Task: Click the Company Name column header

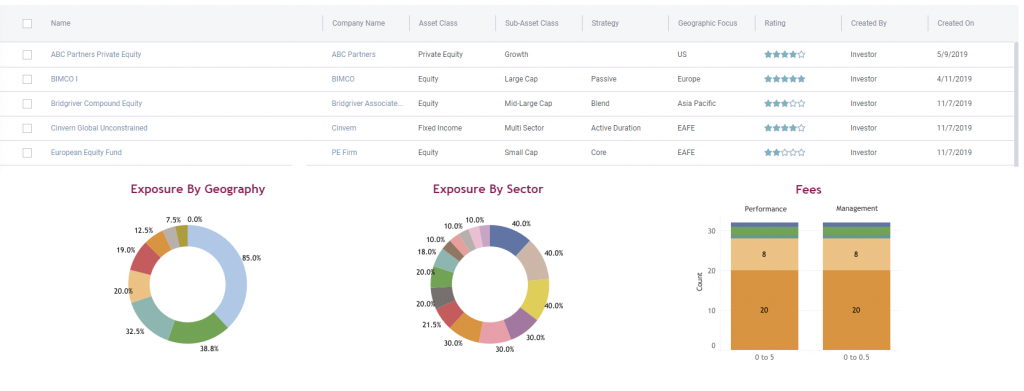Action: (359, 23)
